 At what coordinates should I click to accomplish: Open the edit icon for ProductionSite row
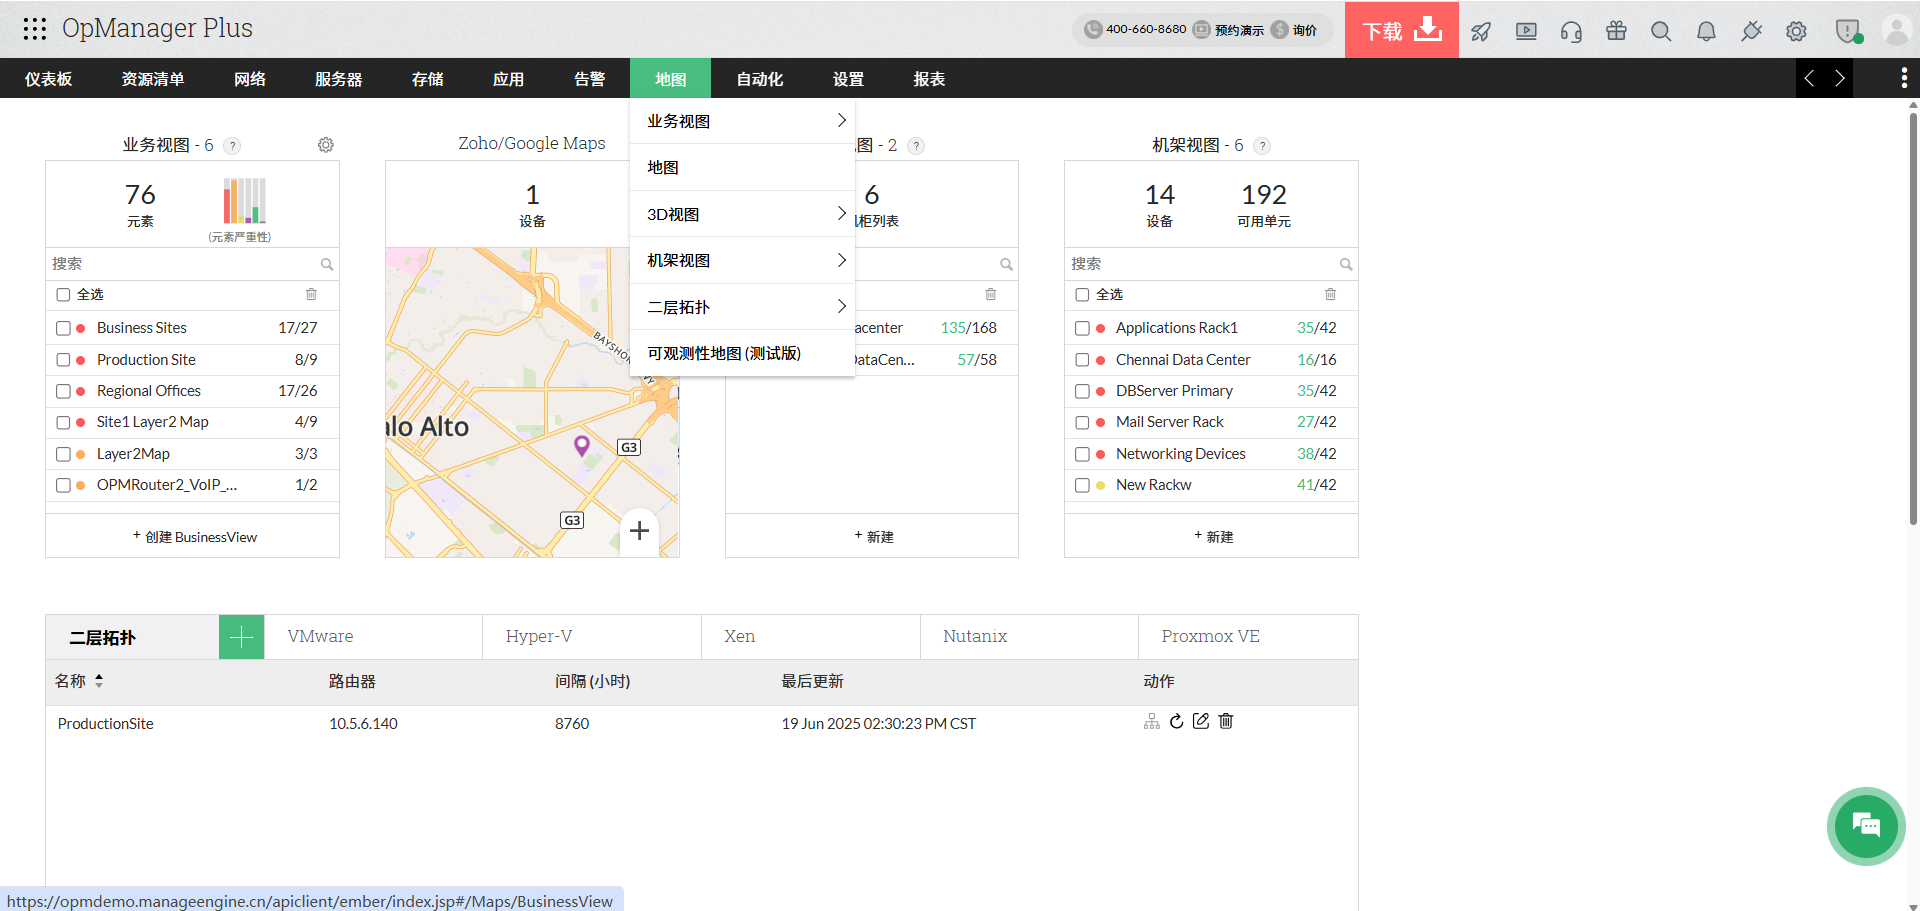click(1201, 721)
